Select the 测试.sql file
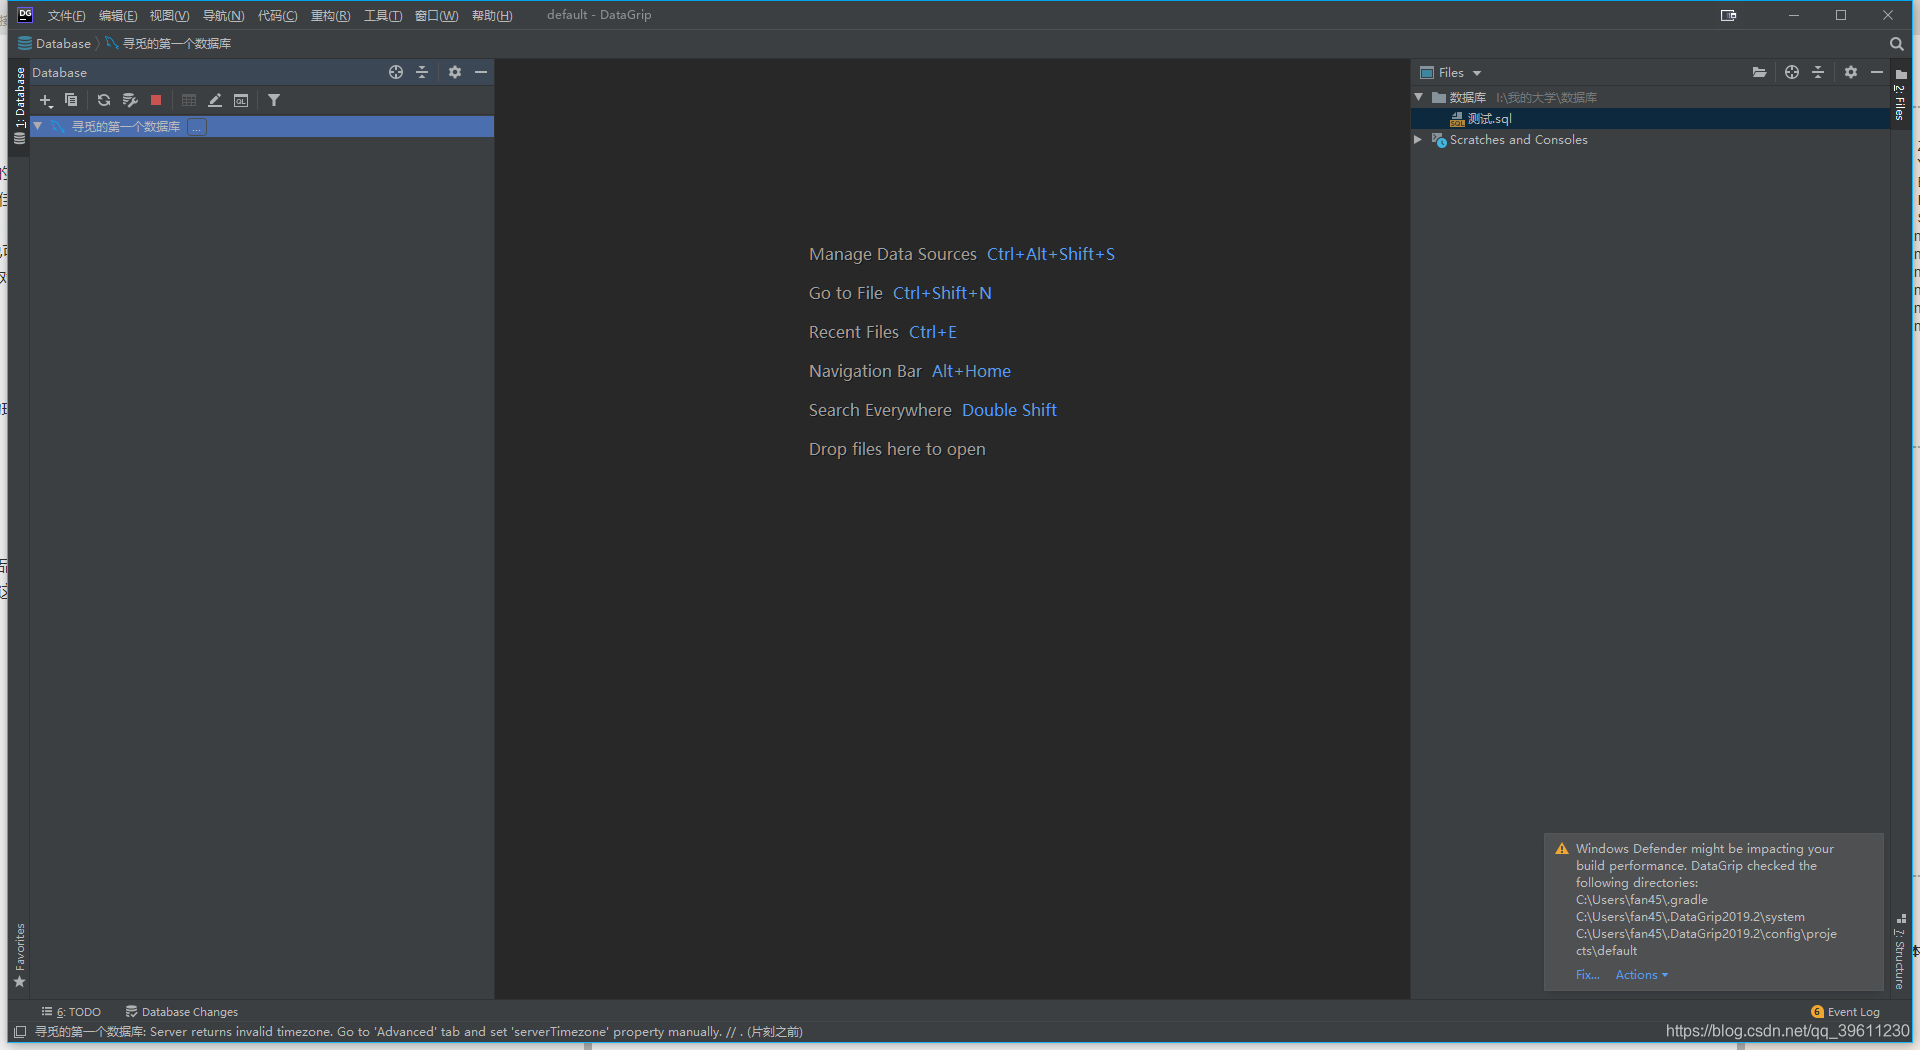1920x1050 pixels. point(1650,118)
